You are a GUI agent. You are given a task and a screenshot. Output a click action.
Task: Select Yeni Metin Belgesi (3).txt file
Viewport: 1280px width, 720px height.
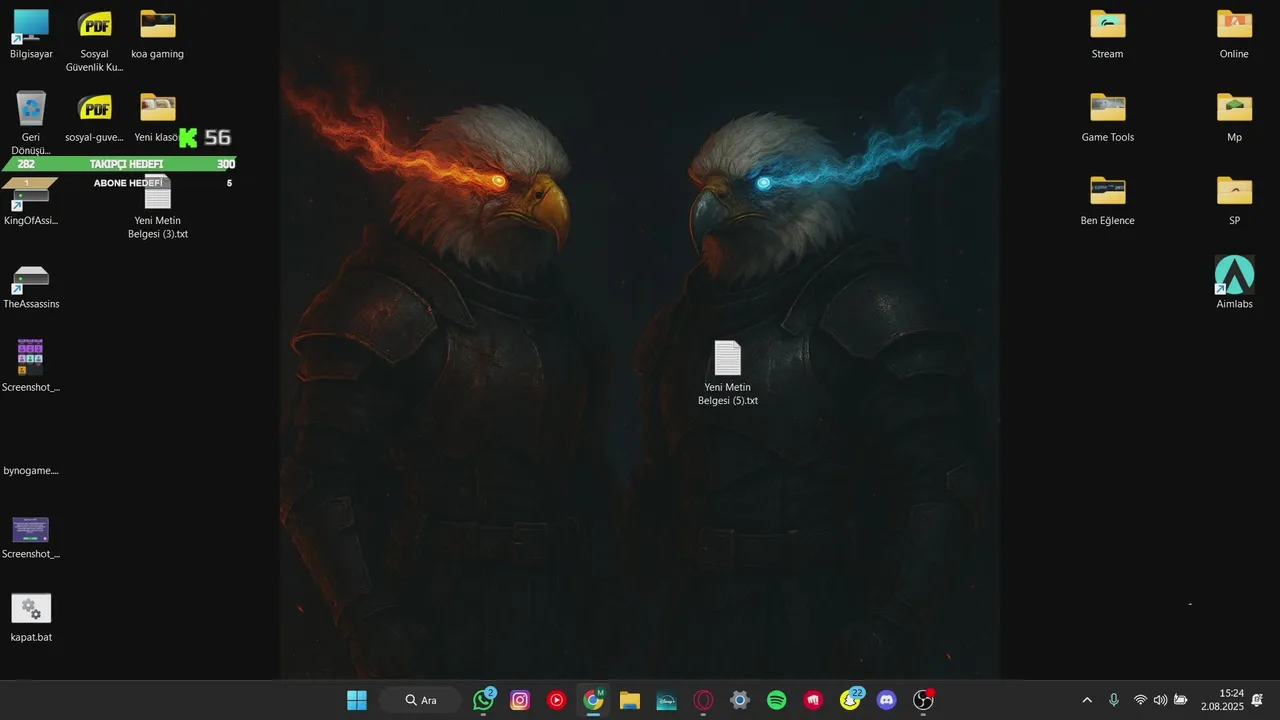(x=158, y=207)
